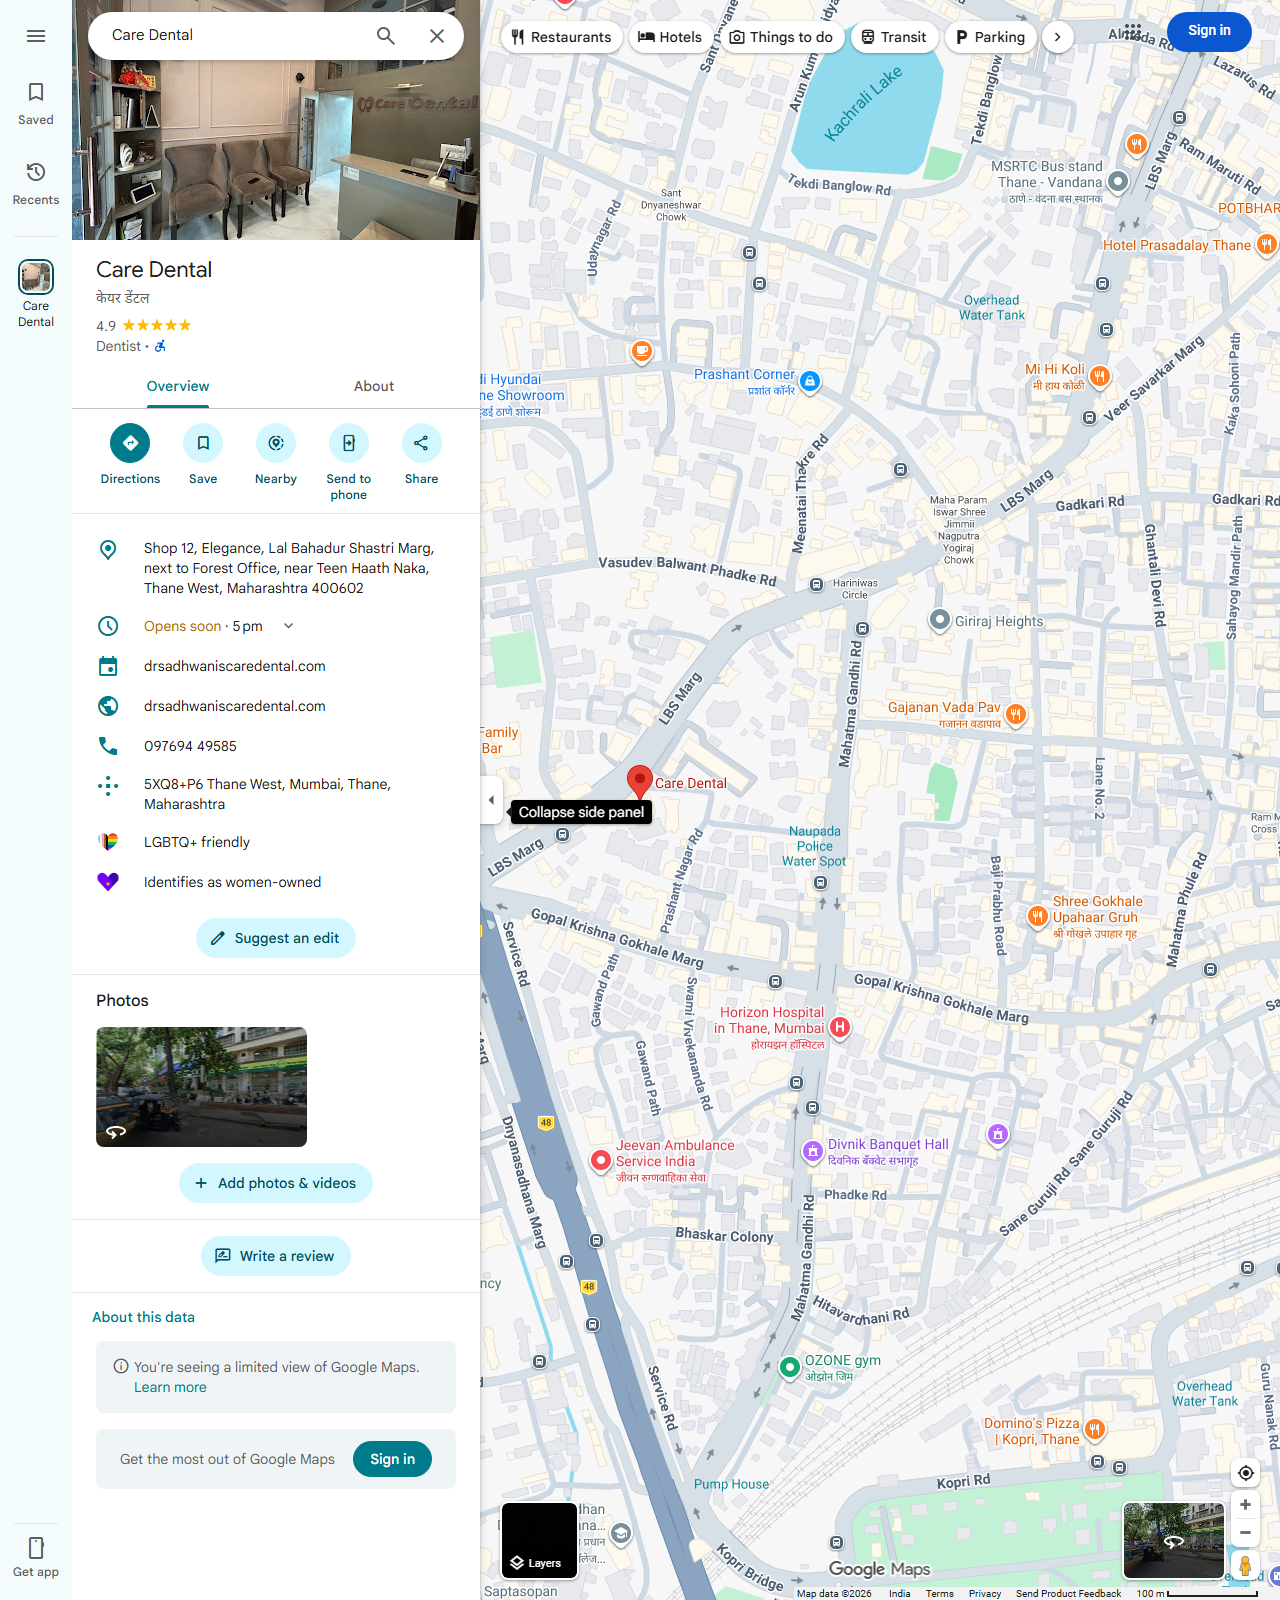Open the hamburger main menu
Viewport: 1280px width, 1600px height.
[36, 36]
